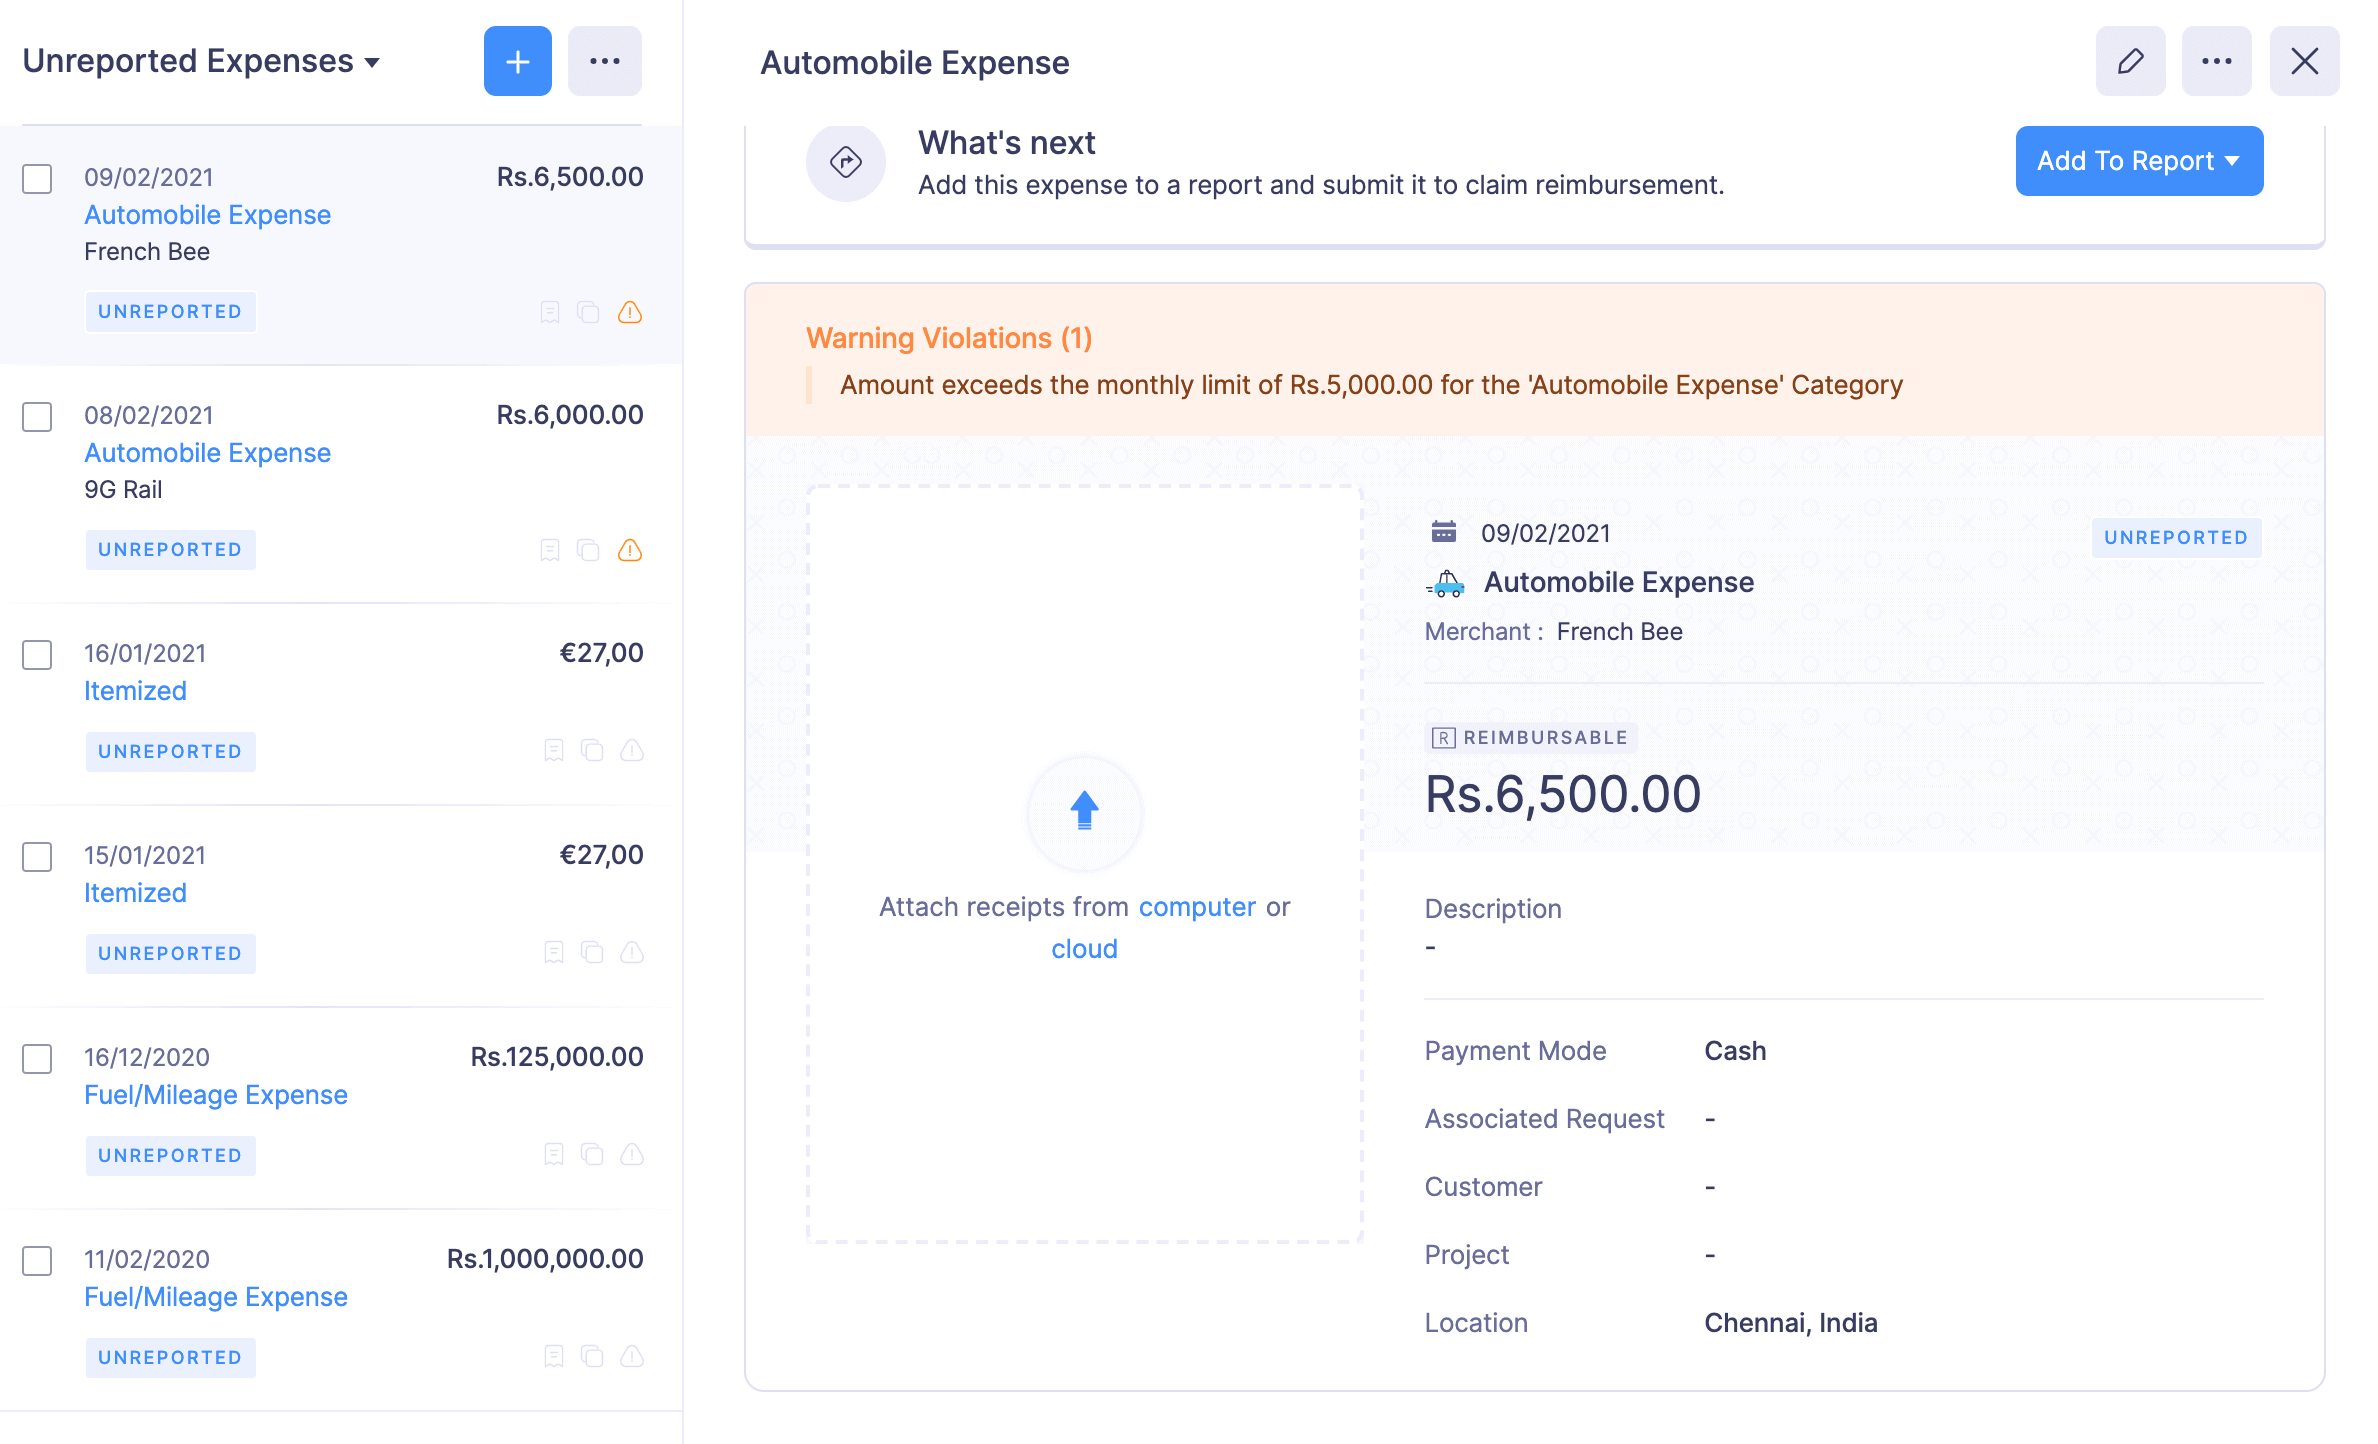
Task: Click the pencil edit expense icon
Action: (2130, 62)
